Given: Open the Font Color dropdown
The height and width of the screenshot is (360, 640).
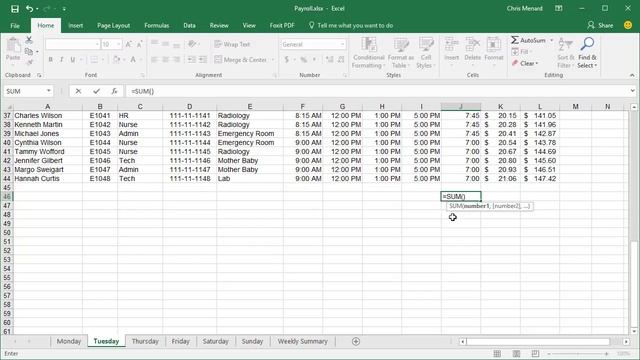Looking at the screenshot, I should click(x=140, y=60).
